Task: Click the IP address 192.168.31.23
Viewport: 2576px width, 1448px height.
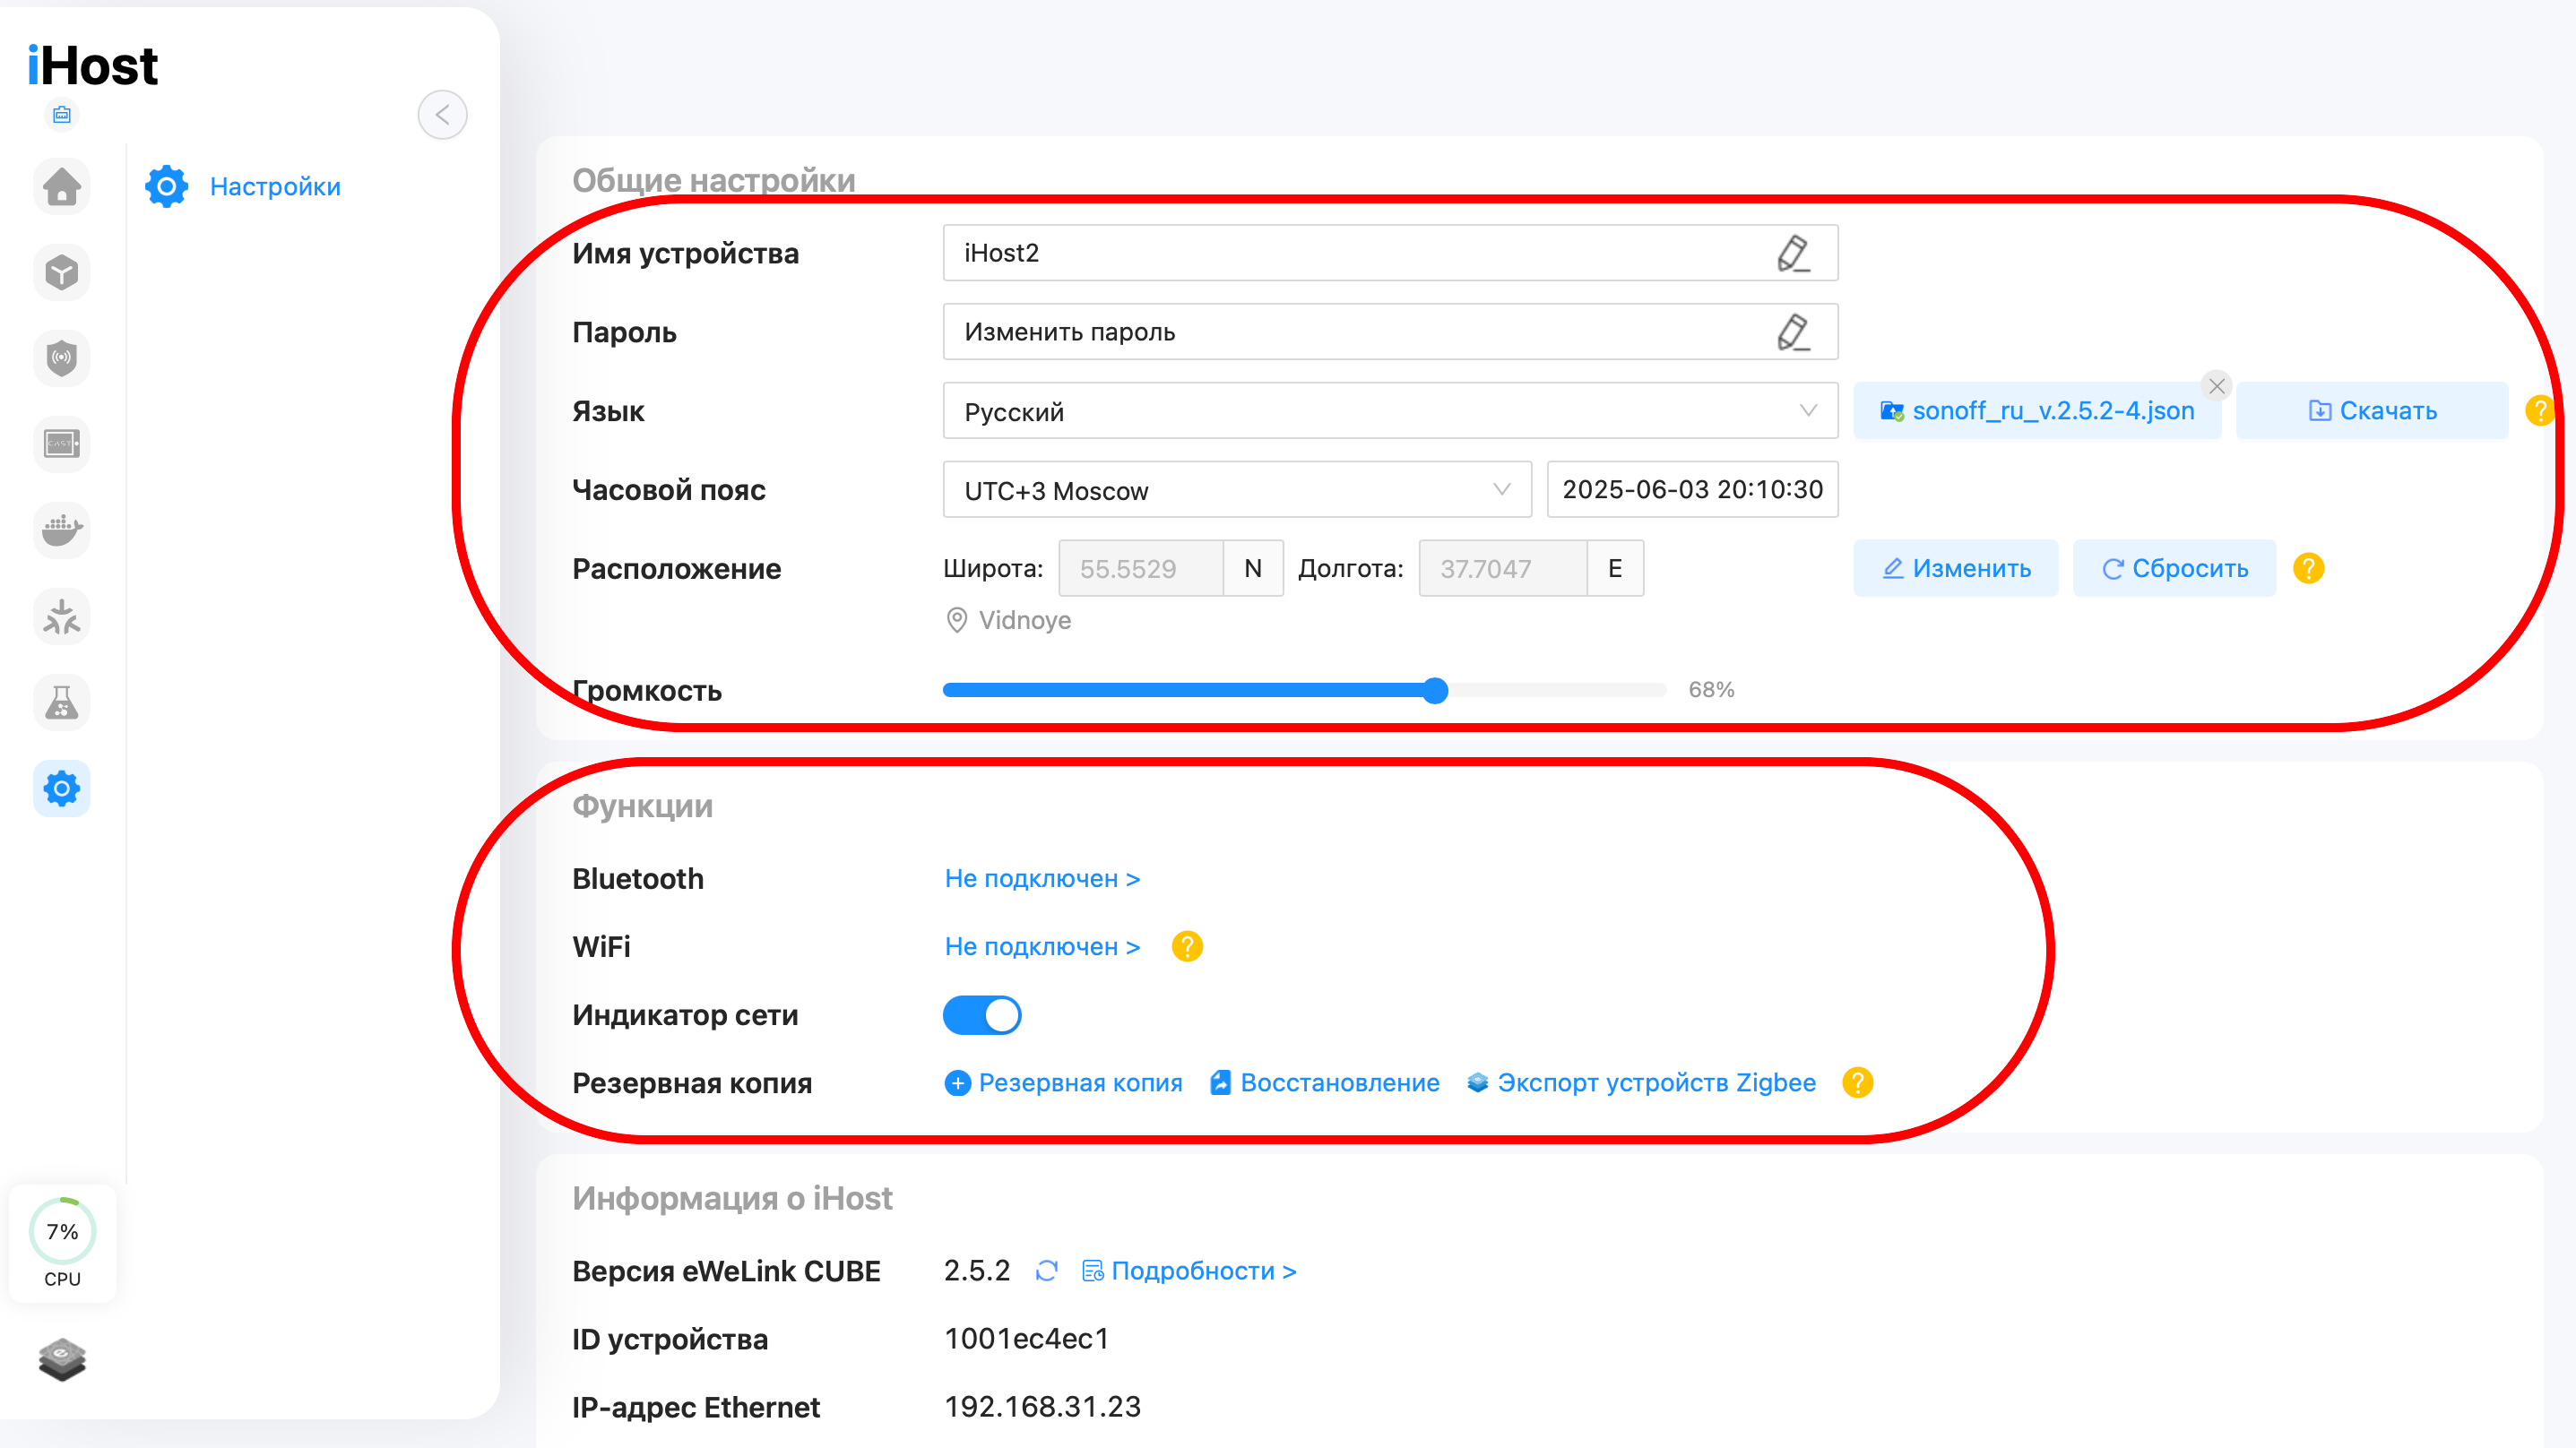Action: (1042, 1406)
